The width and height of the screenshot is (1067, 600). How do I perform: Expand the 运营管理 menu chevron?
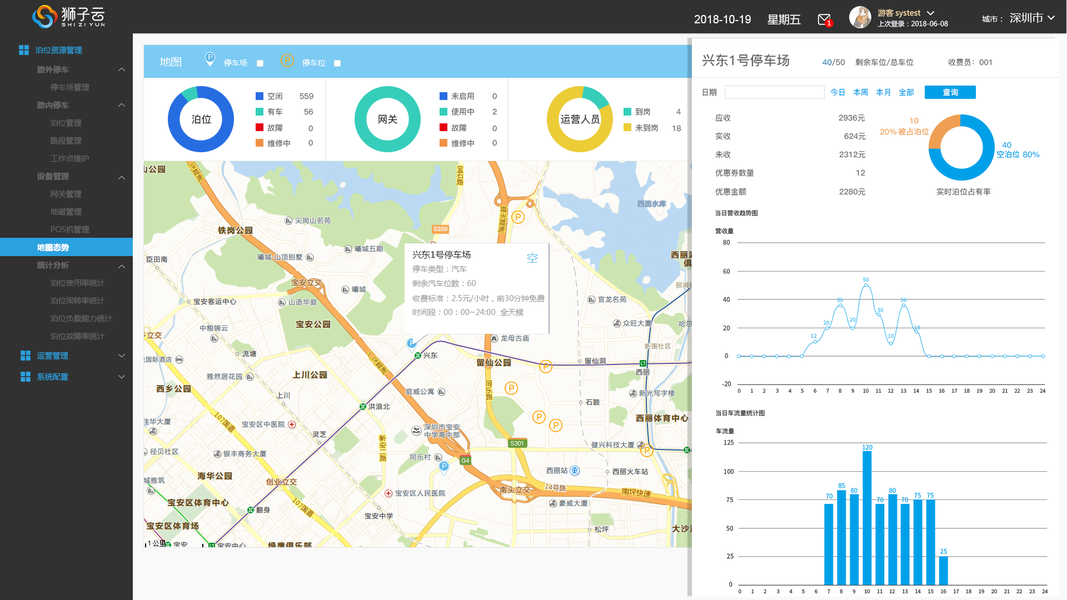[x=121, y=356]
